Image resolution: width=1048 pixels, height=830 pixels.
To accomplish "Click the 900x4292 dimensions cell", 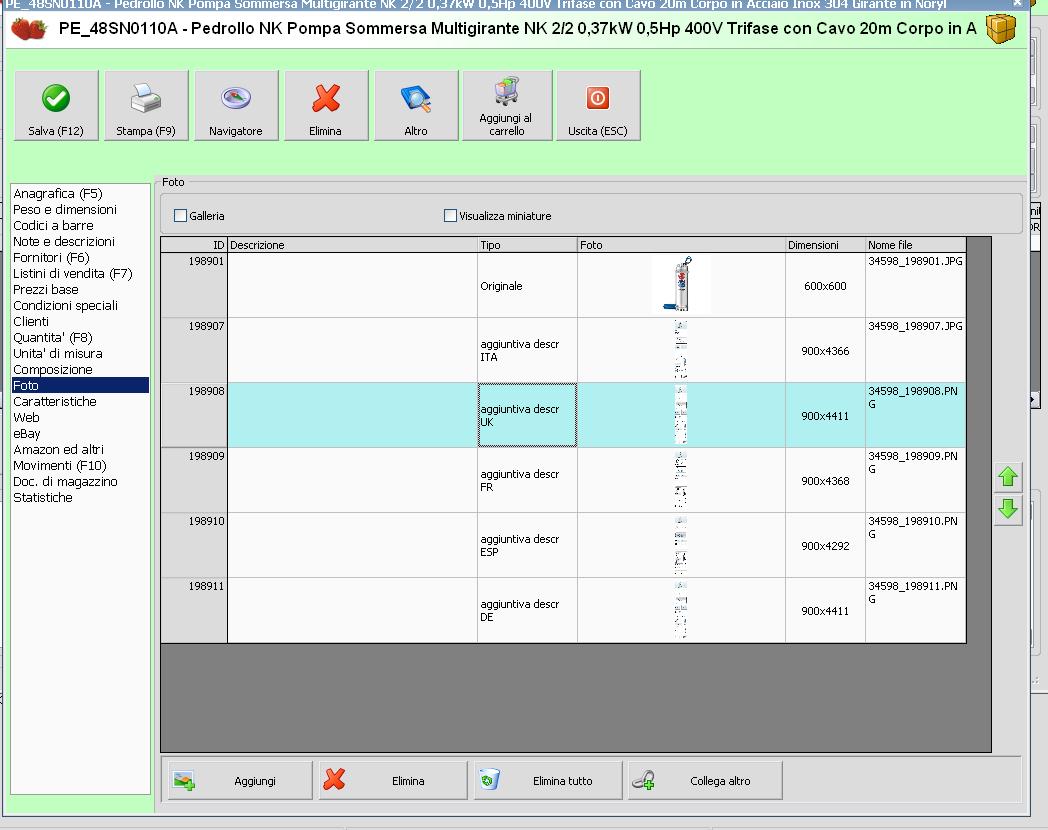I will 825,545.
